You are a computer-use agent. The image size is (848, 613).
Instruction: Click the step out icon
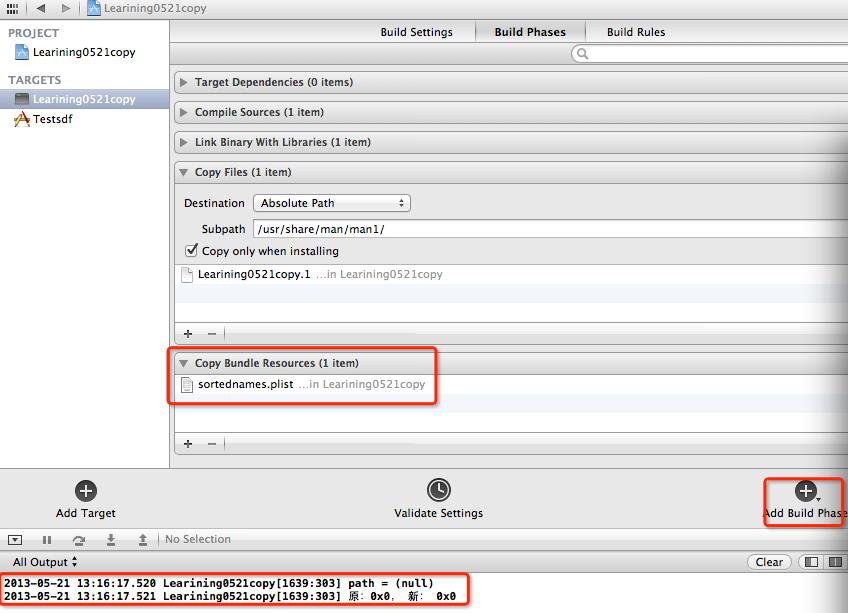click(143, 540)
